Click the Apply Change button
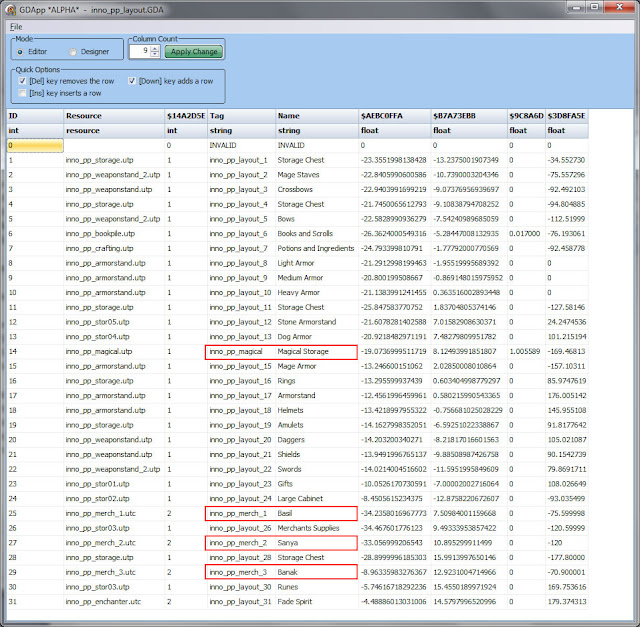Screen dimensions: 640x627 [194, 51]
